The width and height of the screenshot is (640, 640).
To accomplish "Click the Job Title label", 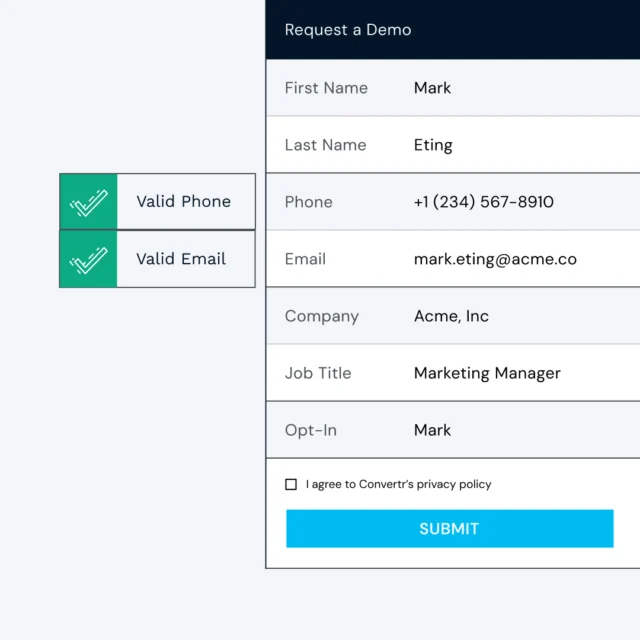I will pos(318,373).
